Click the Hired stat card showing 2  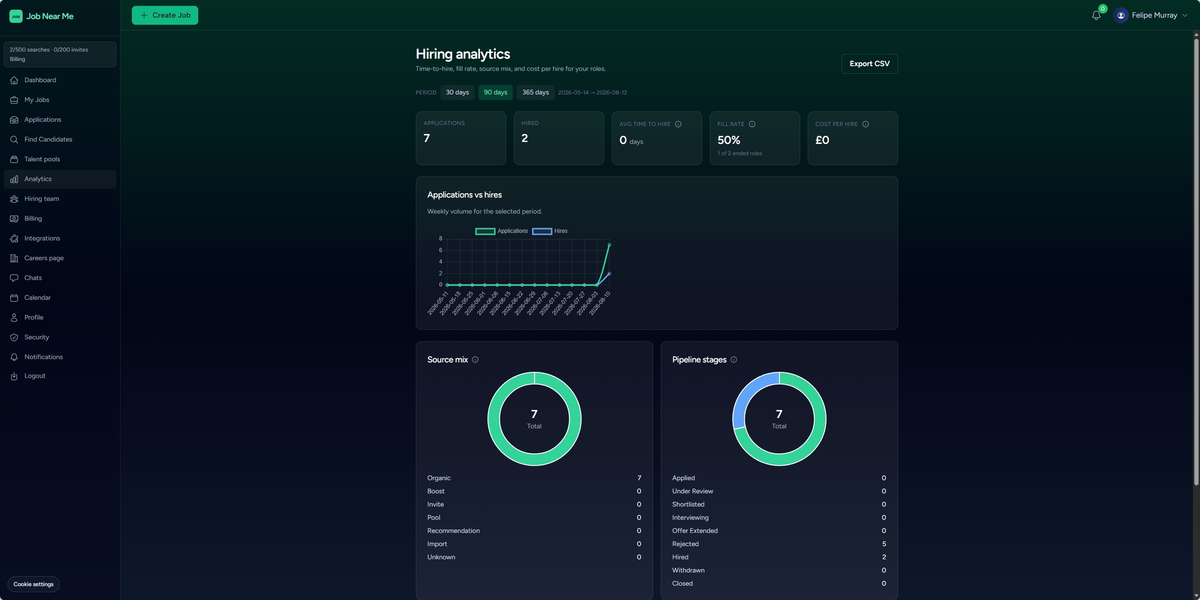559,138
